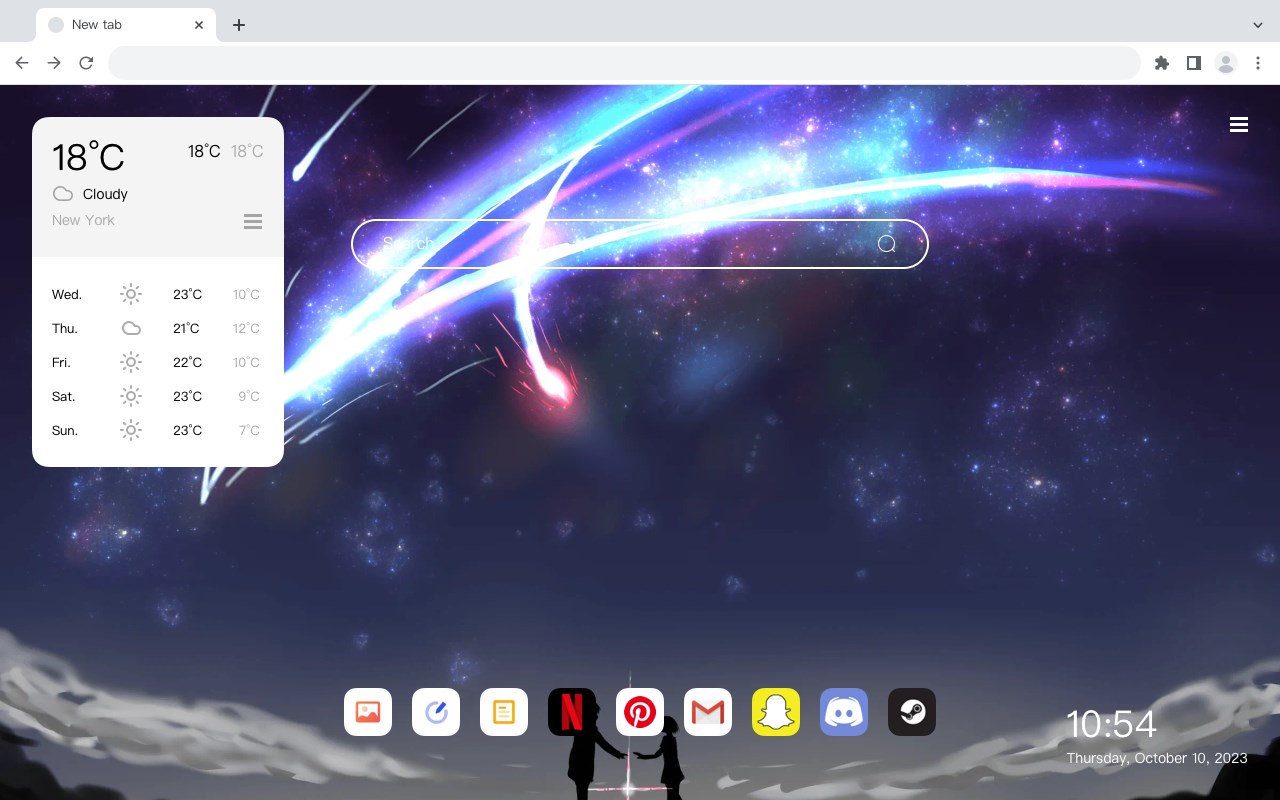Click the Thu. forecast day label
Viewport: 1280px width, 800px height.
pyautogui.click(x=65, y=328)
